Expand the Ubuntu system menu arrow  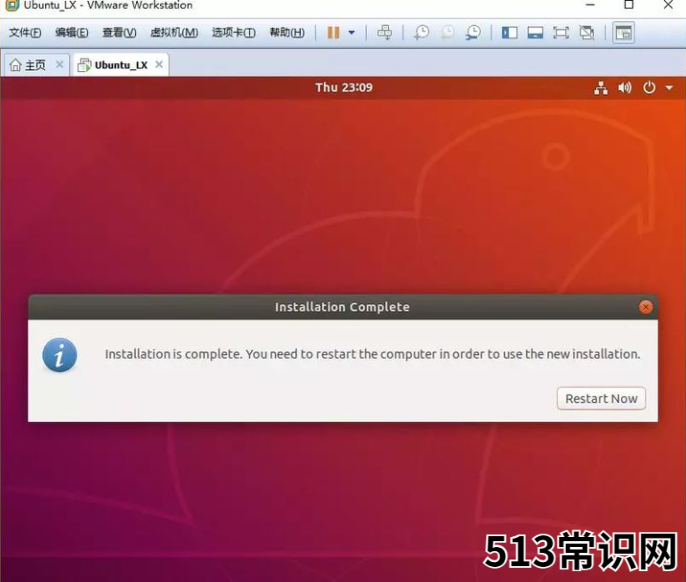coord(669,88)
